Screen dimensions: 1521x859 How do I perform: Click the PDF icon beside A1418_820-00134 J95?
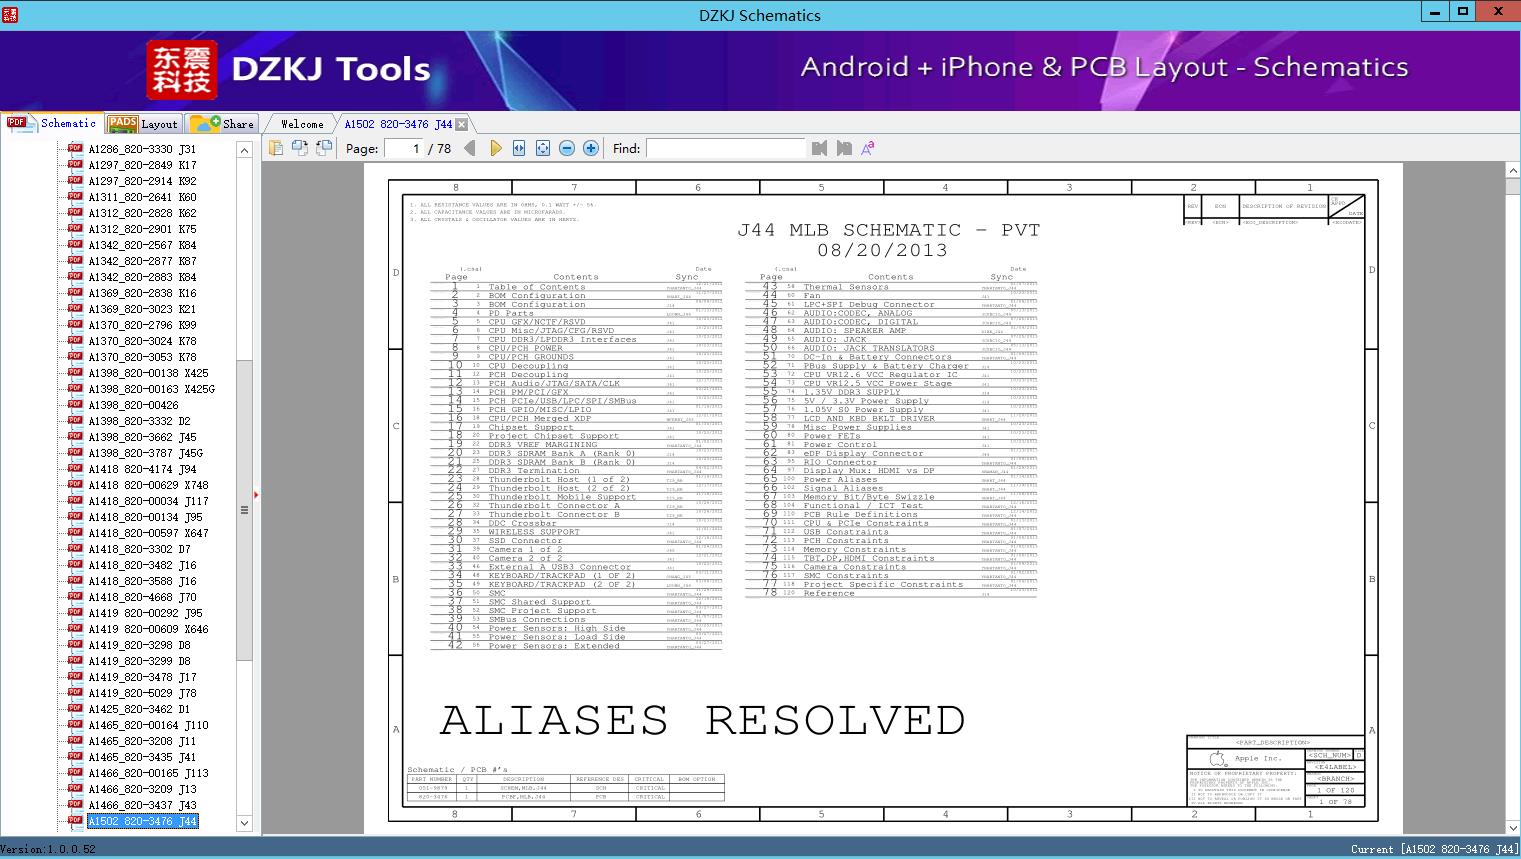(75, 516)
